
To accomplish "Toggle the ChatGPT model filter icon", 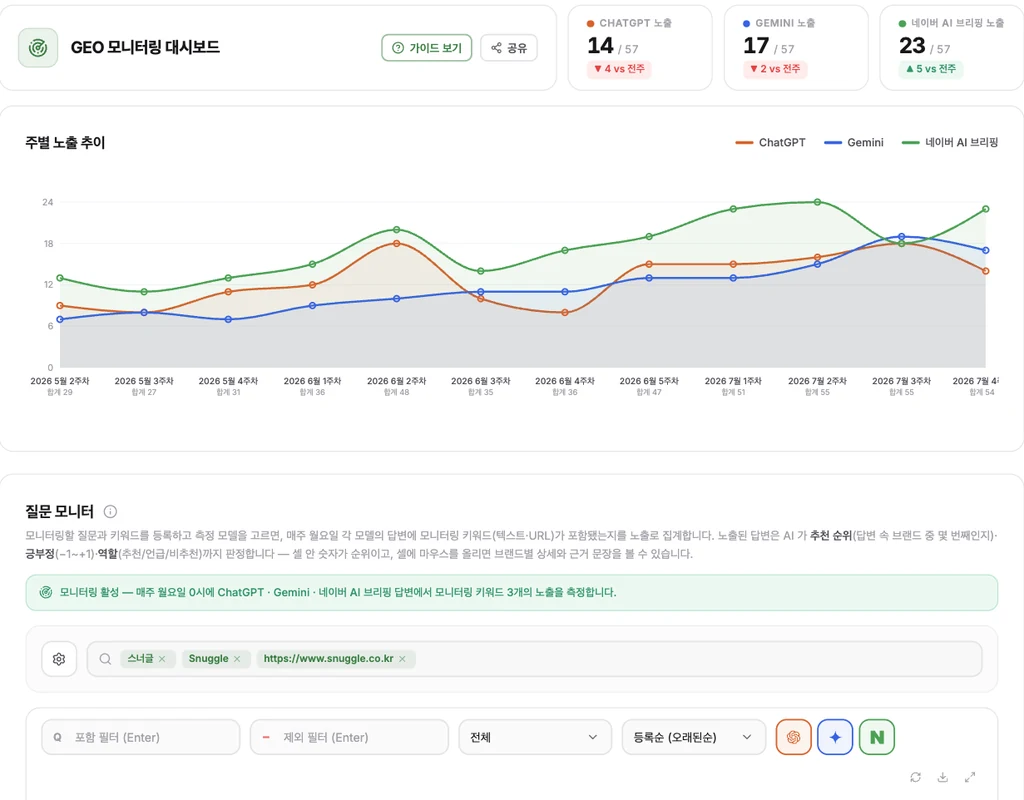I will 793,737.
